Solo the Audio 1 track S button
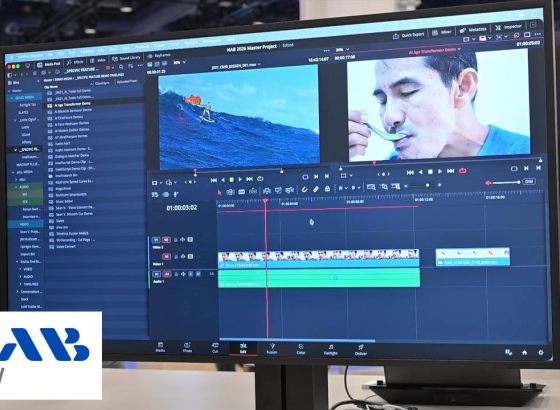 coord(190,274)
